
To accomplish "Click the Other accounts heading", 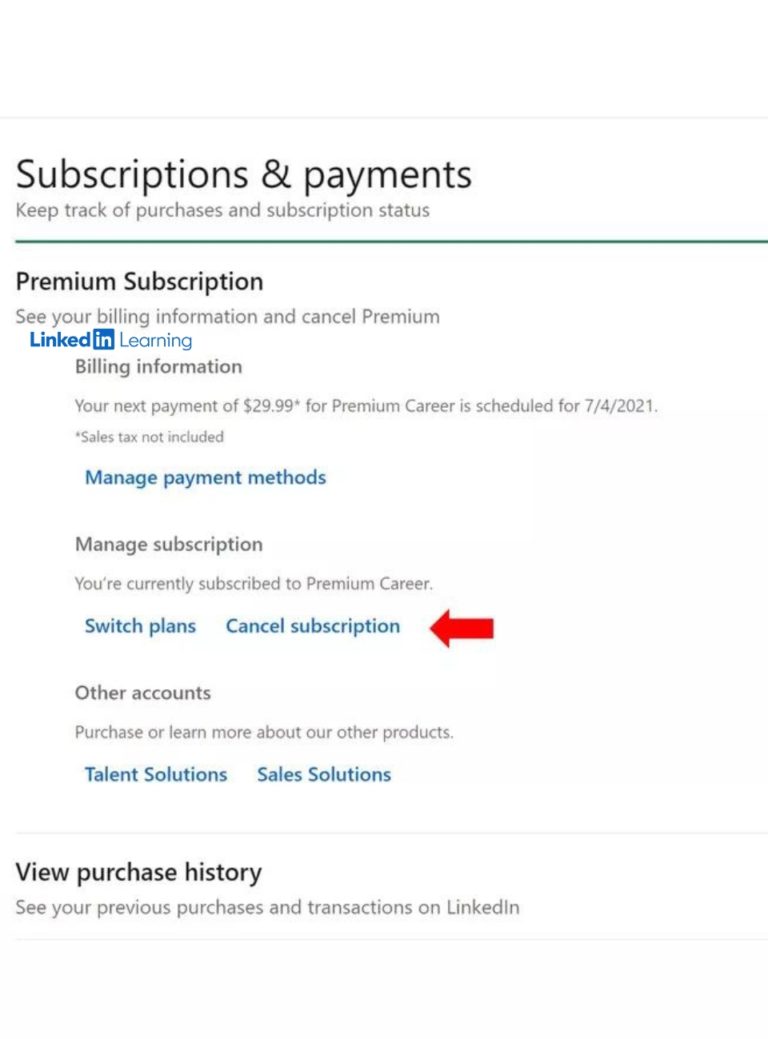I will [x=142, y=693].
